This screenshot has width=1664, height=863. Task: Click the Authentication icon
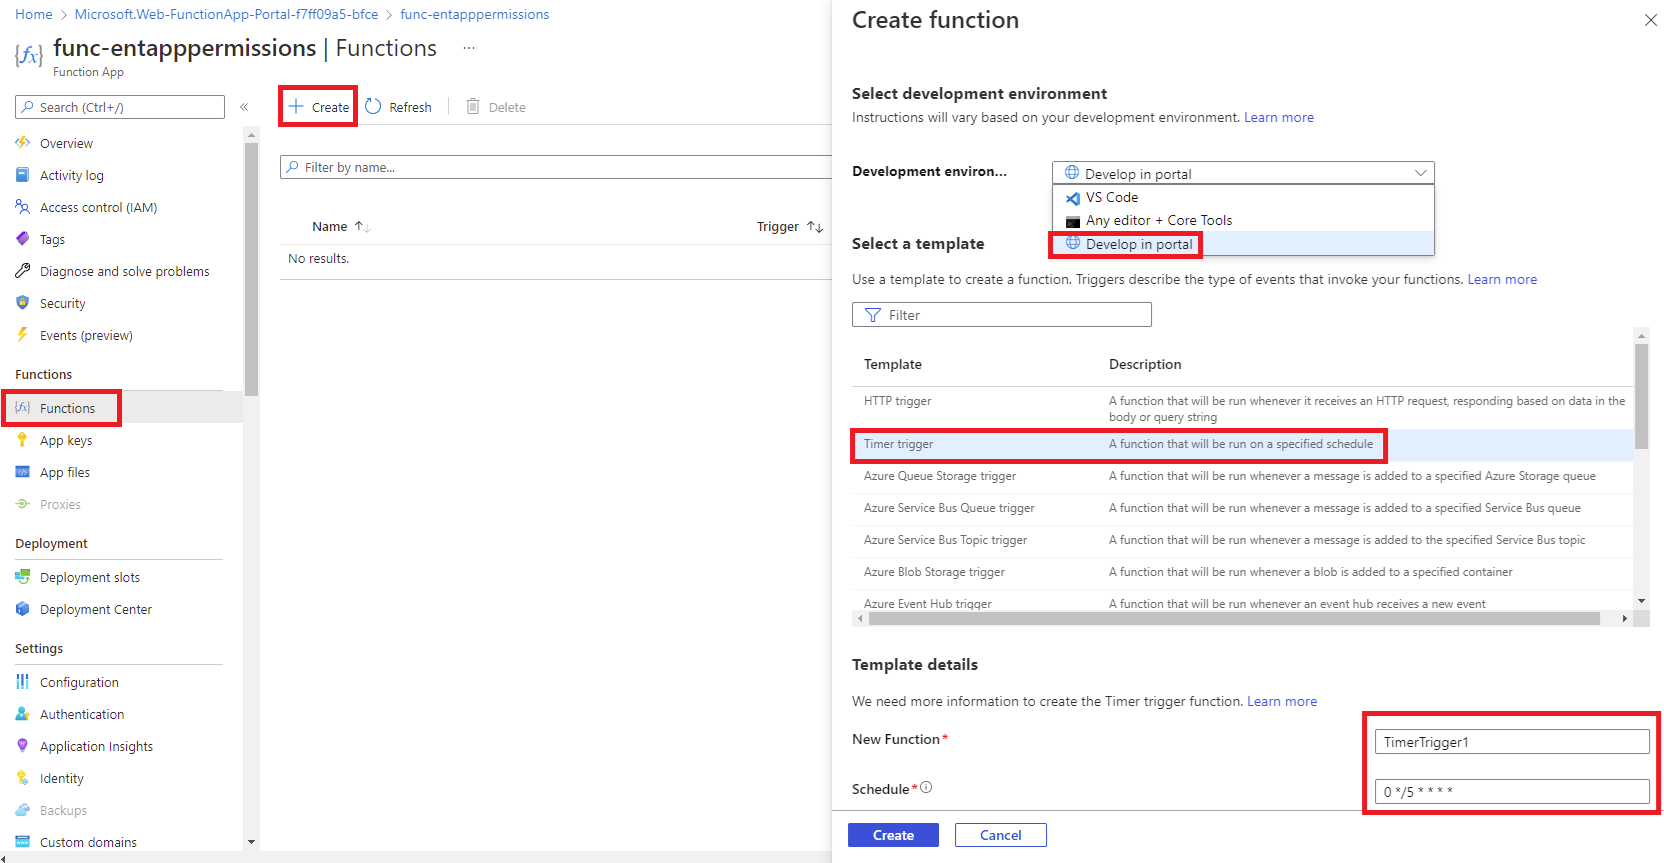23,714
